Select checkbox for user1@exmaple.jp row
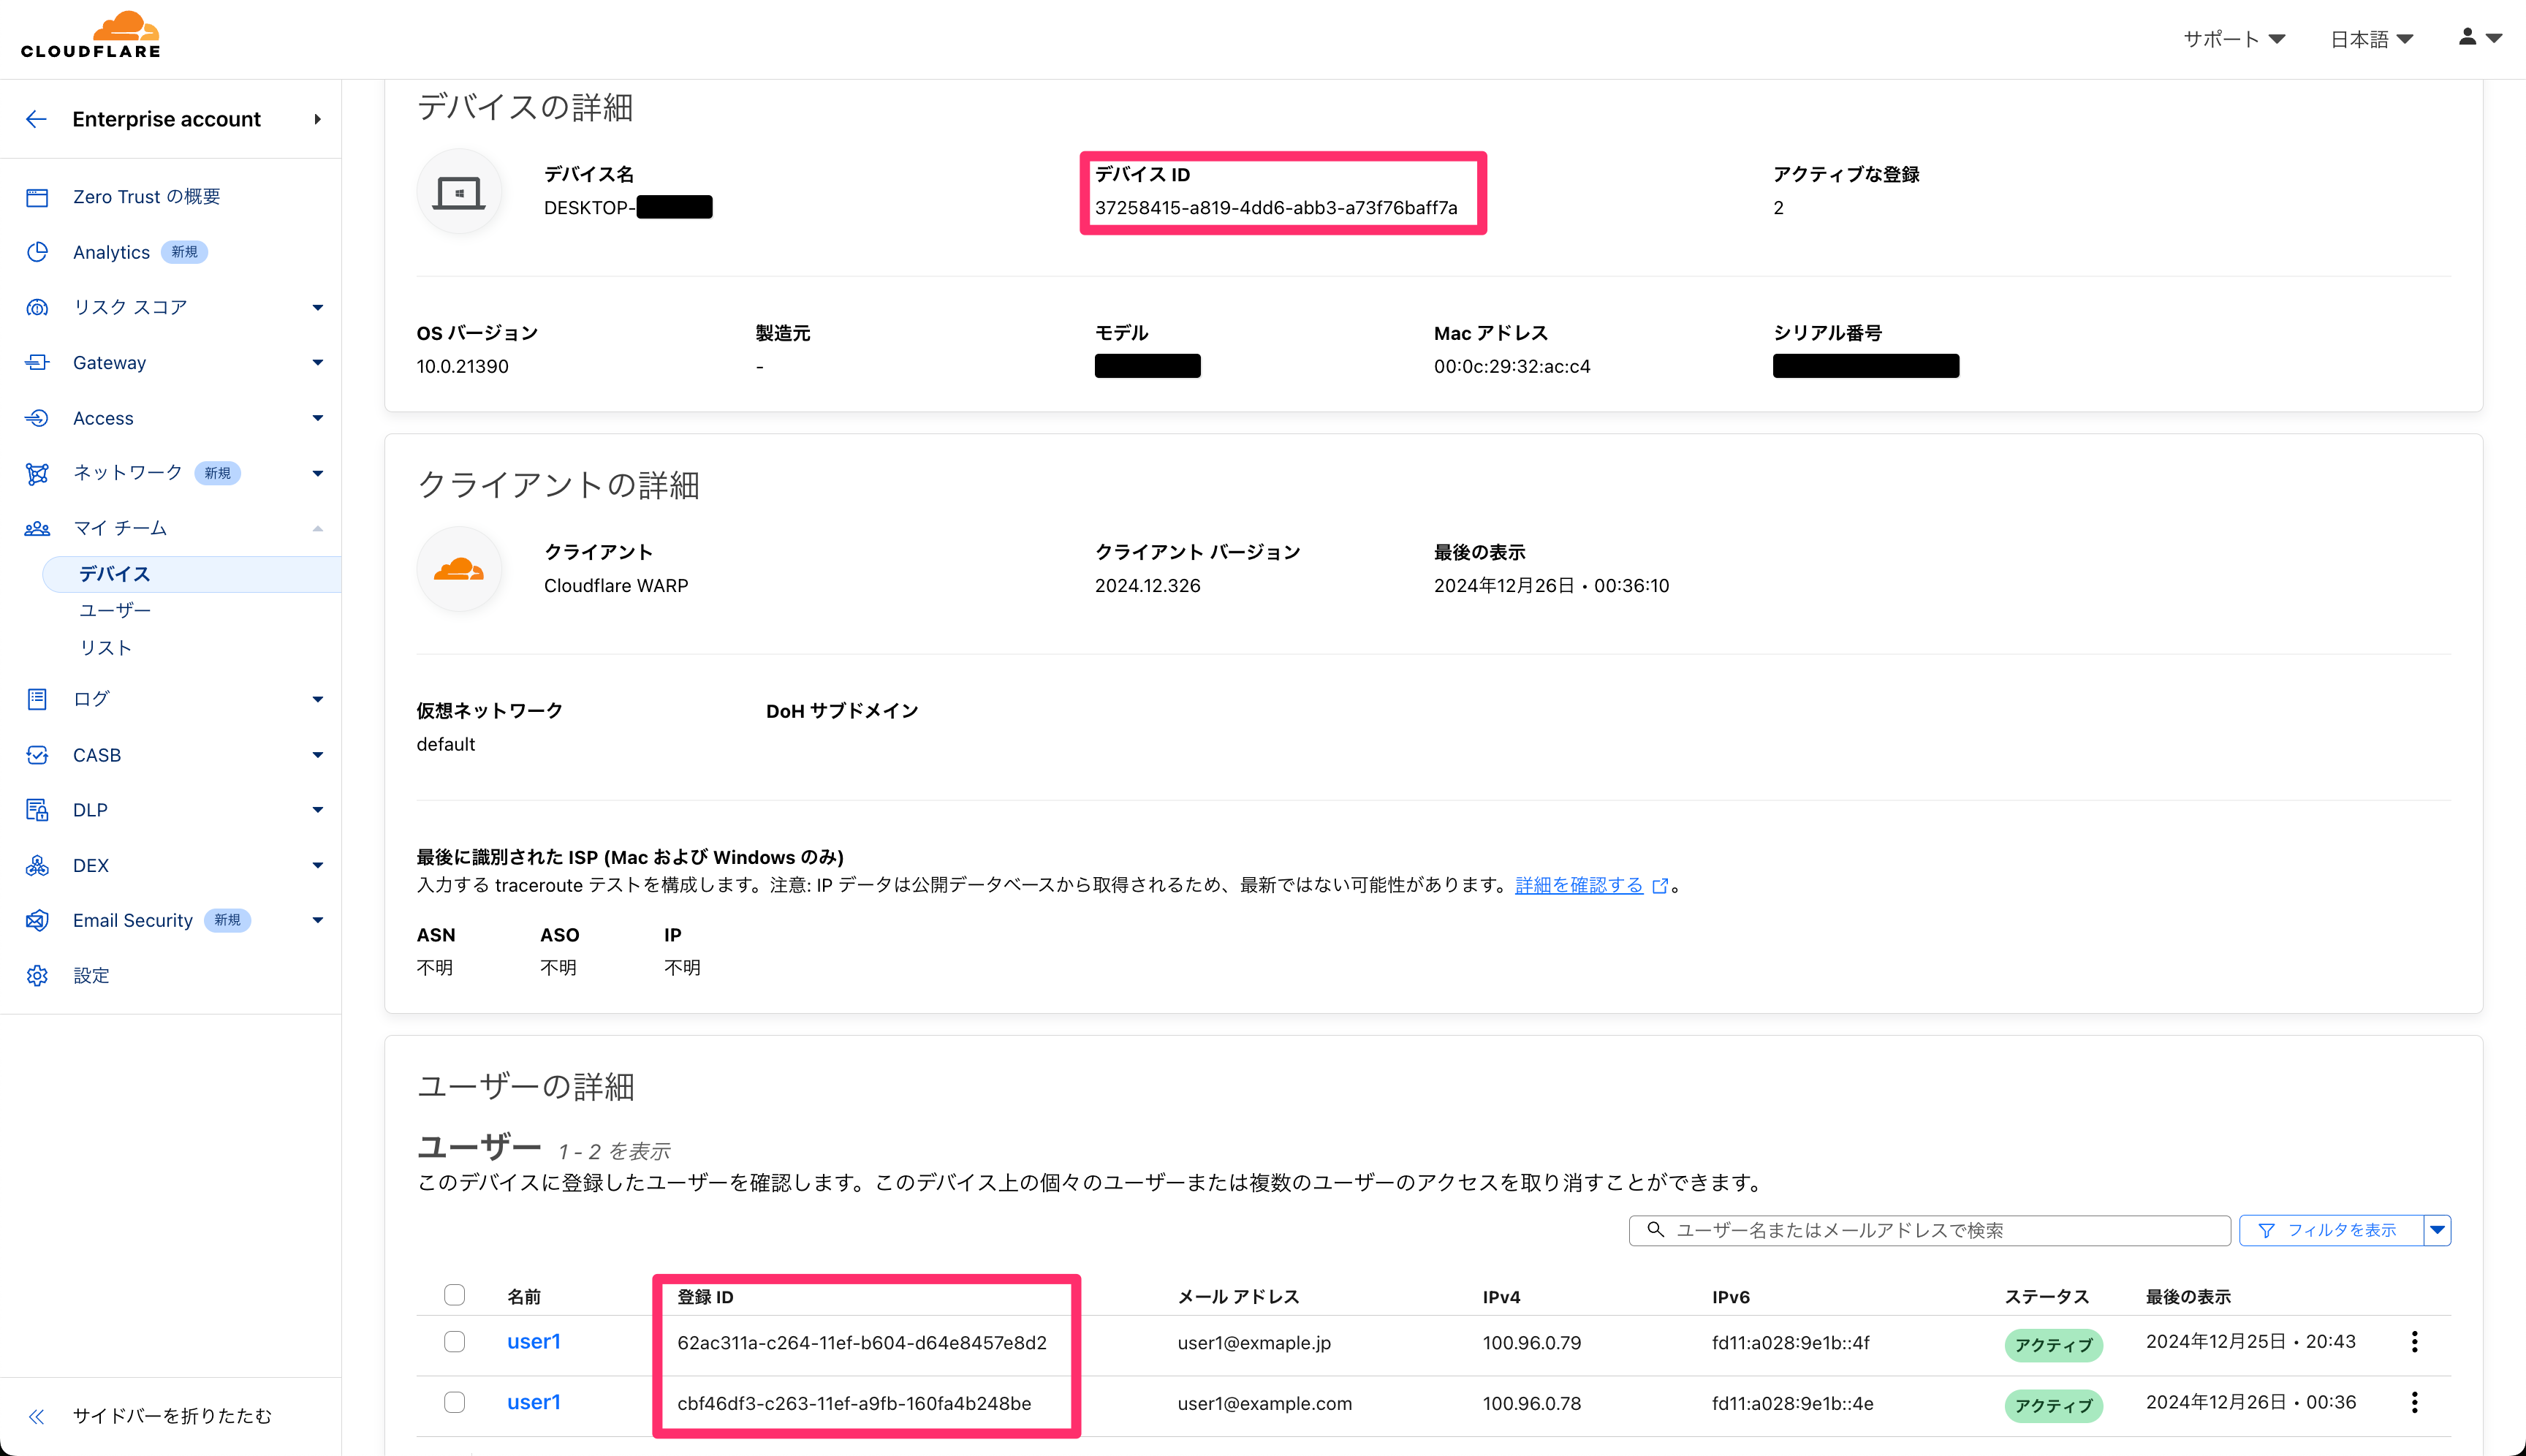 [455, 1342]
